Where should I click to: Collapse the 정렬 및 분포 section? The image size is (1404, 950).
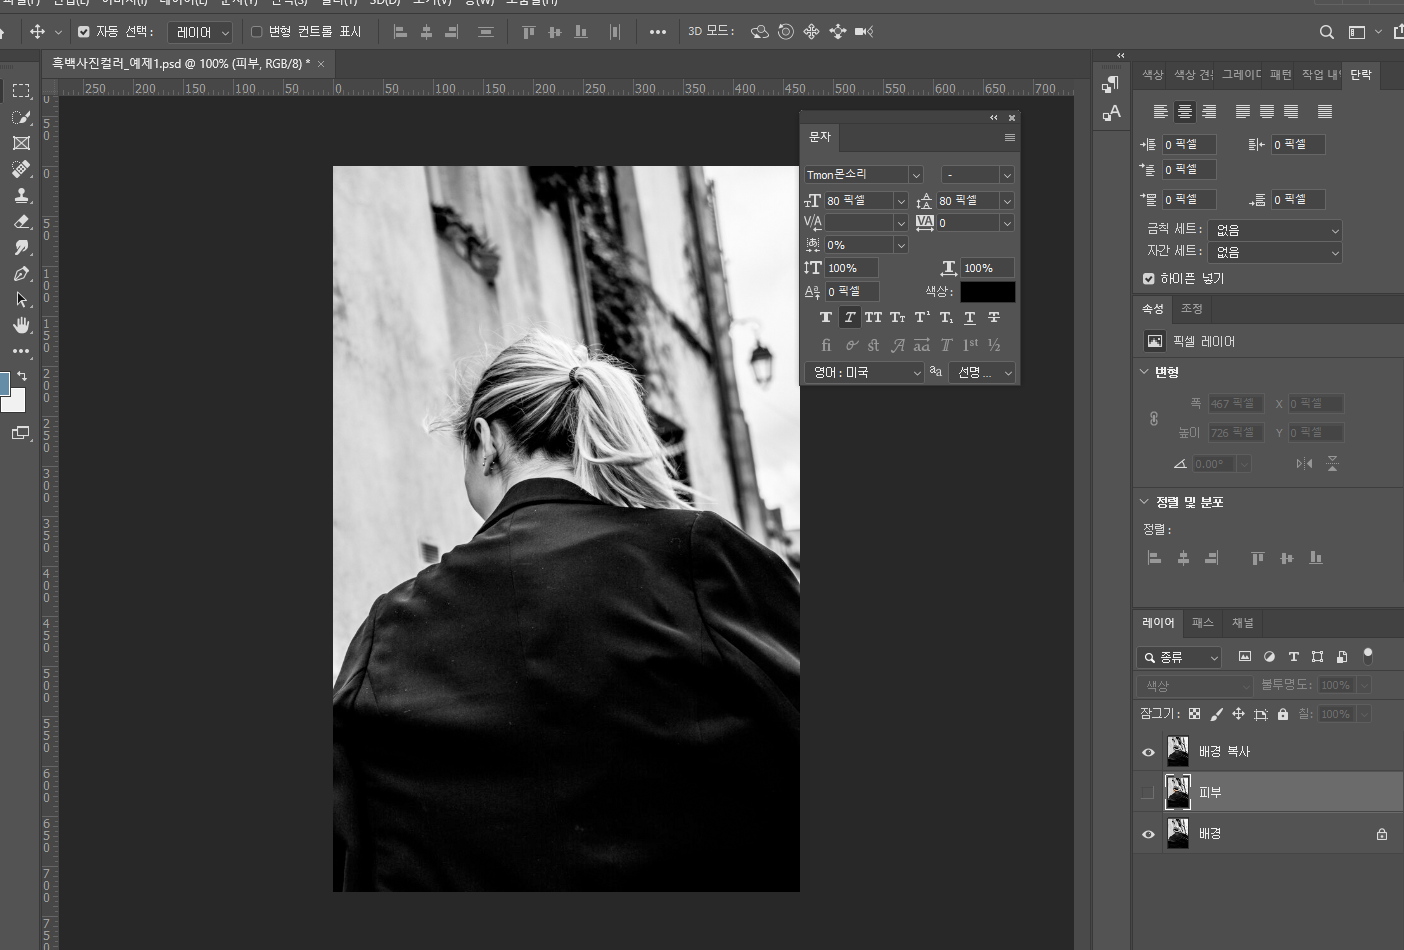click(x=1144, y=502)
